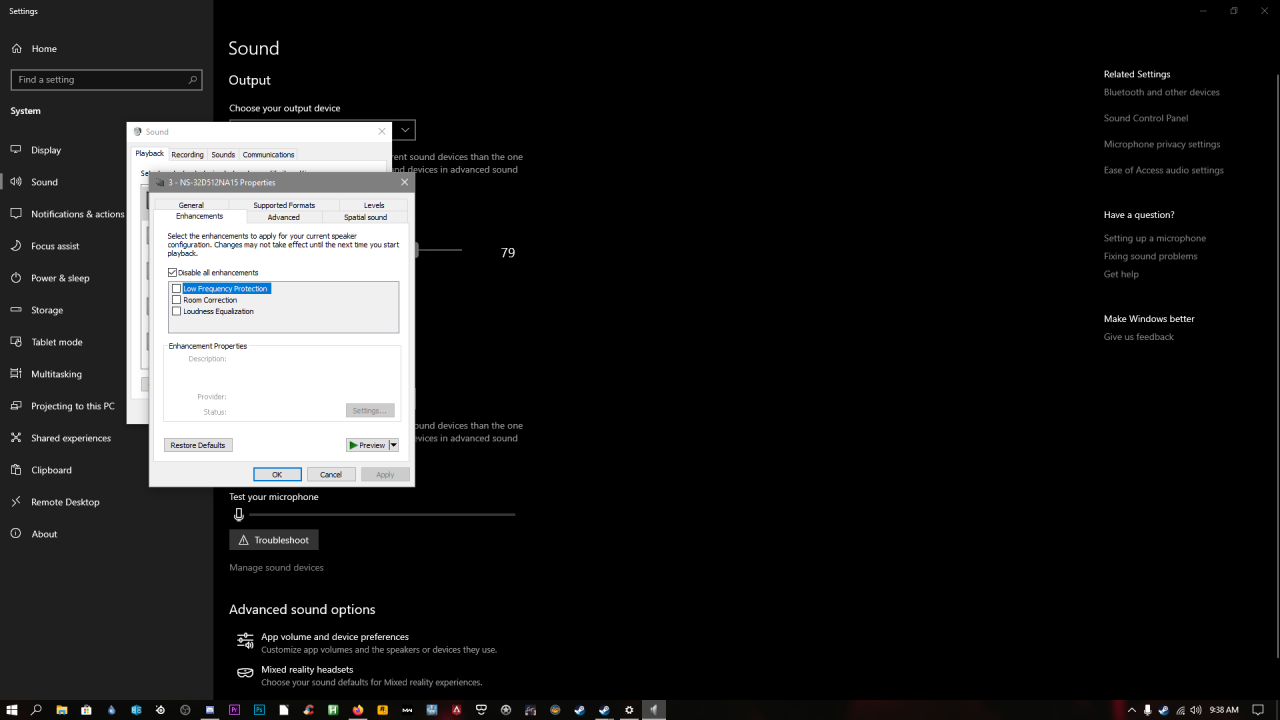Click the Troubleshoot warning icon
Viewport: 1280px width, 720px height.
tap(241, 540)
